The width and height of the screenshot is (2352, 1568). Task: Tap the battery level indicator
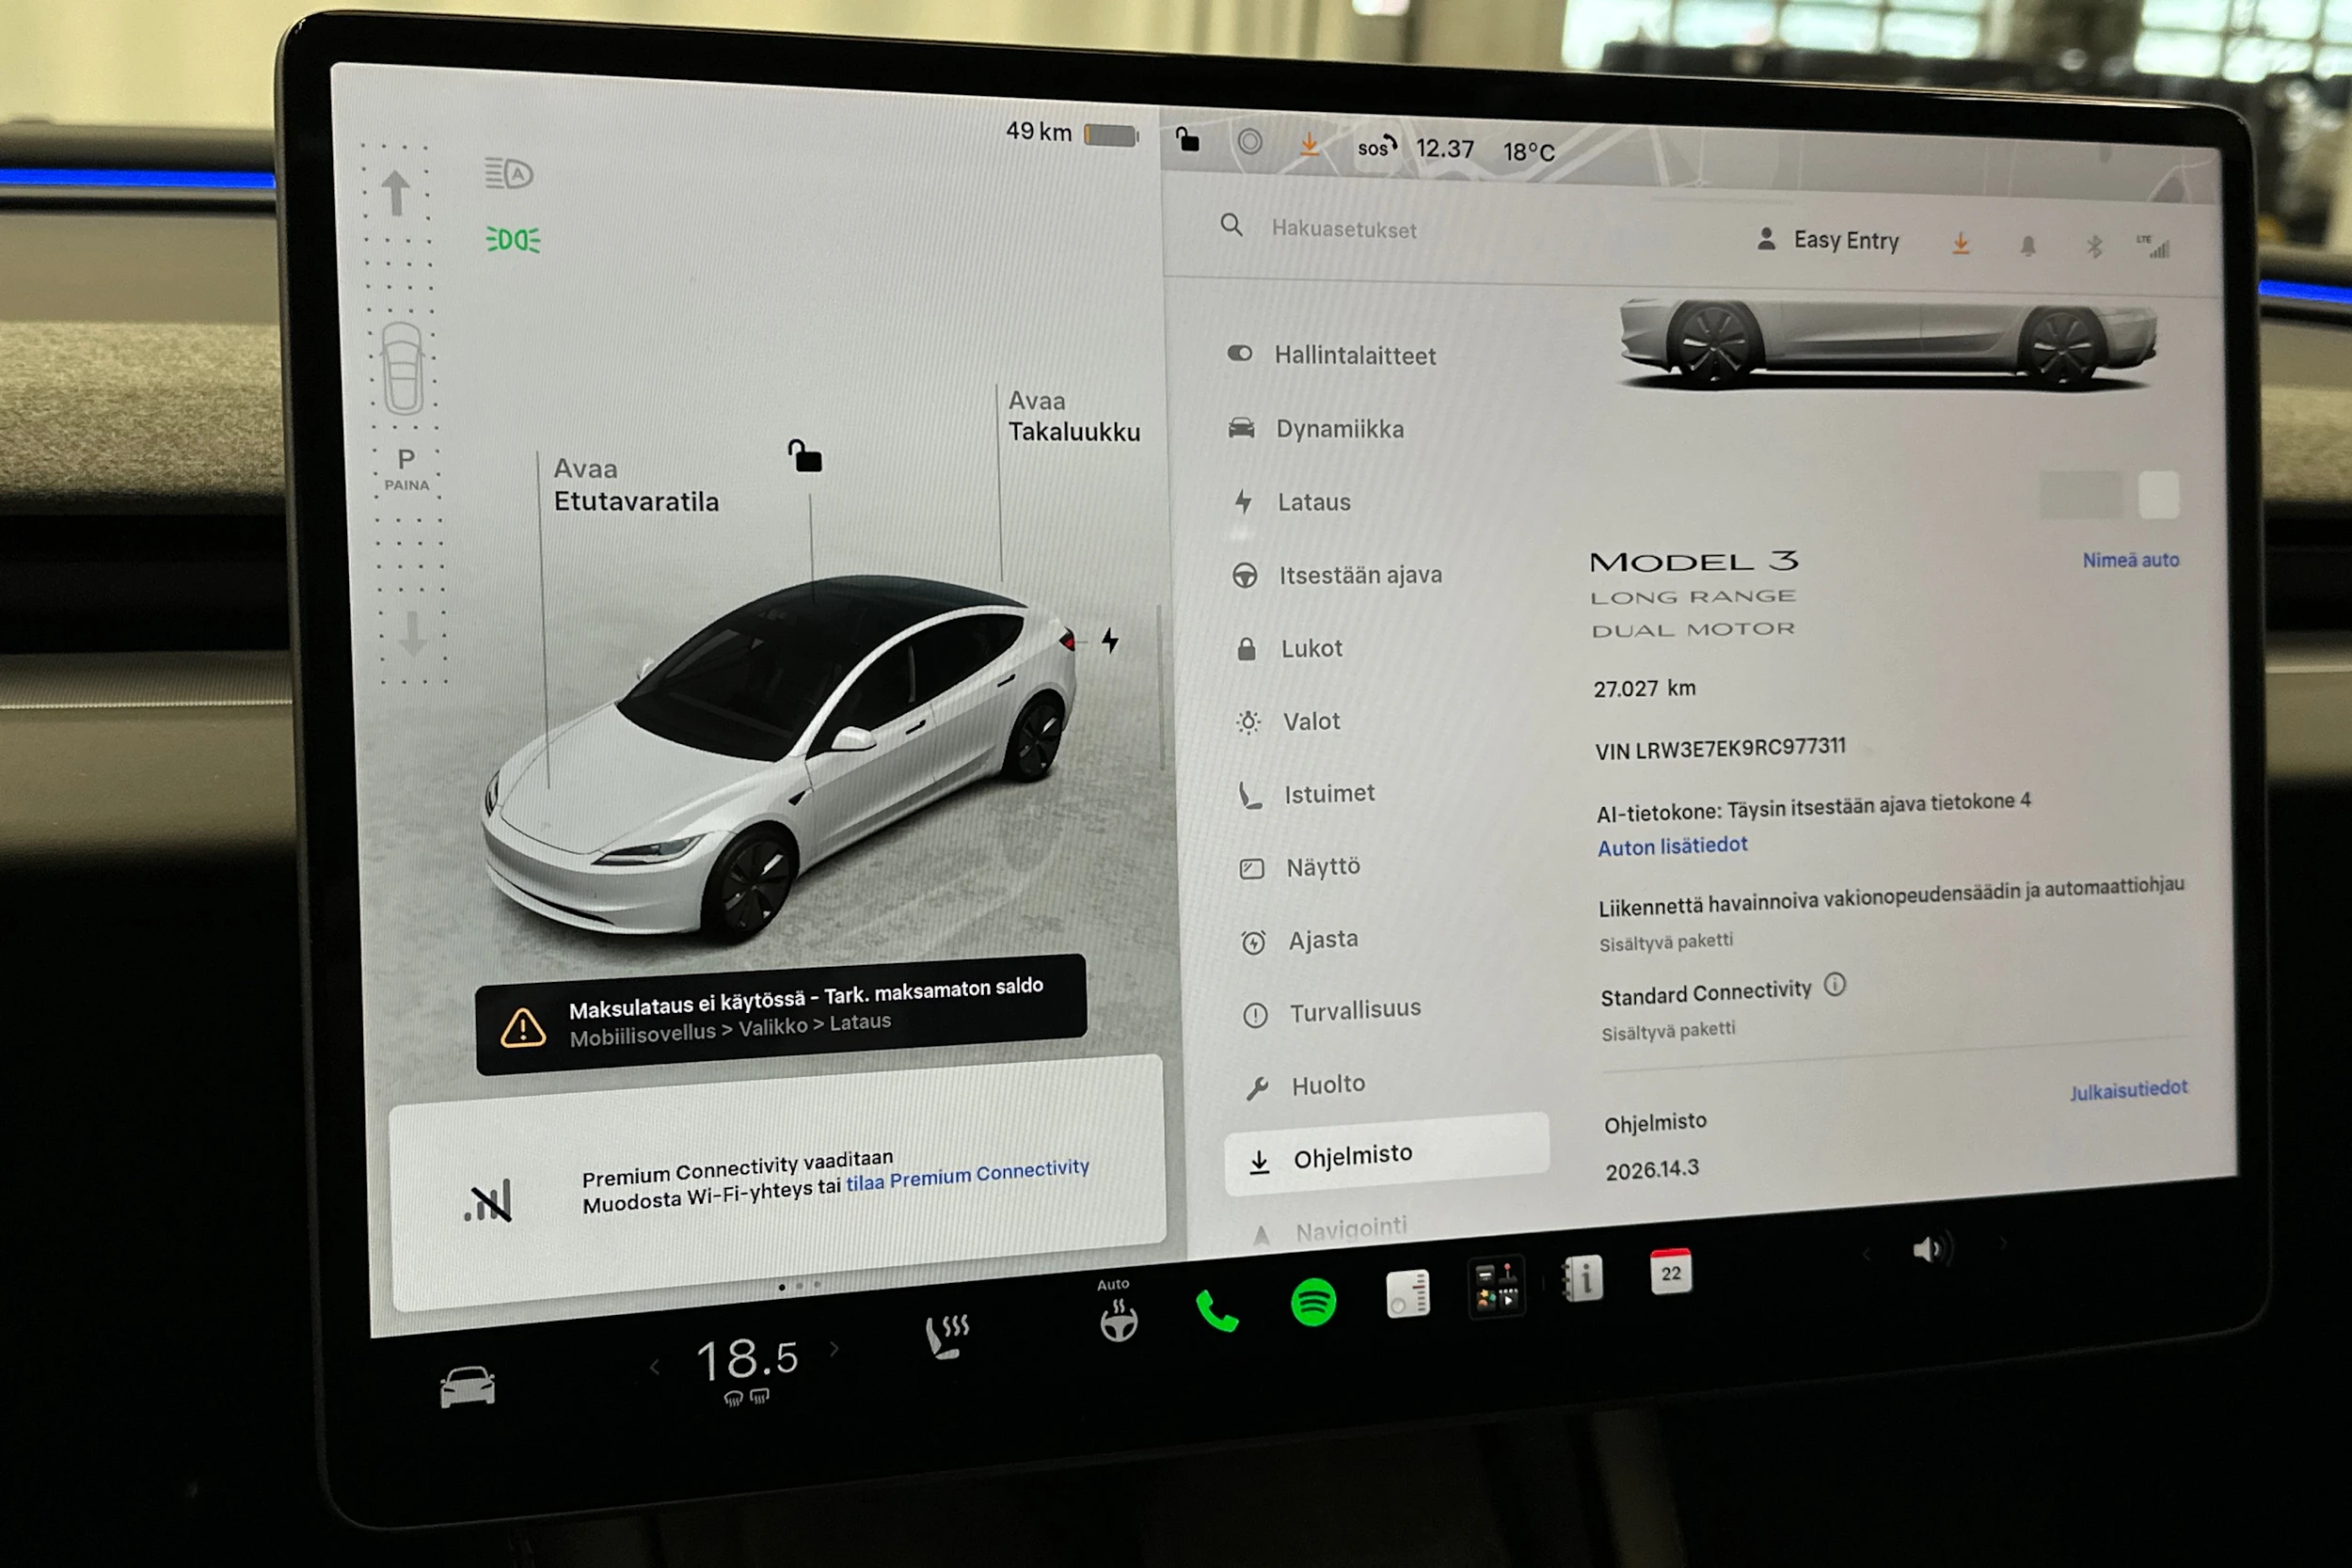coord(1111,135)
